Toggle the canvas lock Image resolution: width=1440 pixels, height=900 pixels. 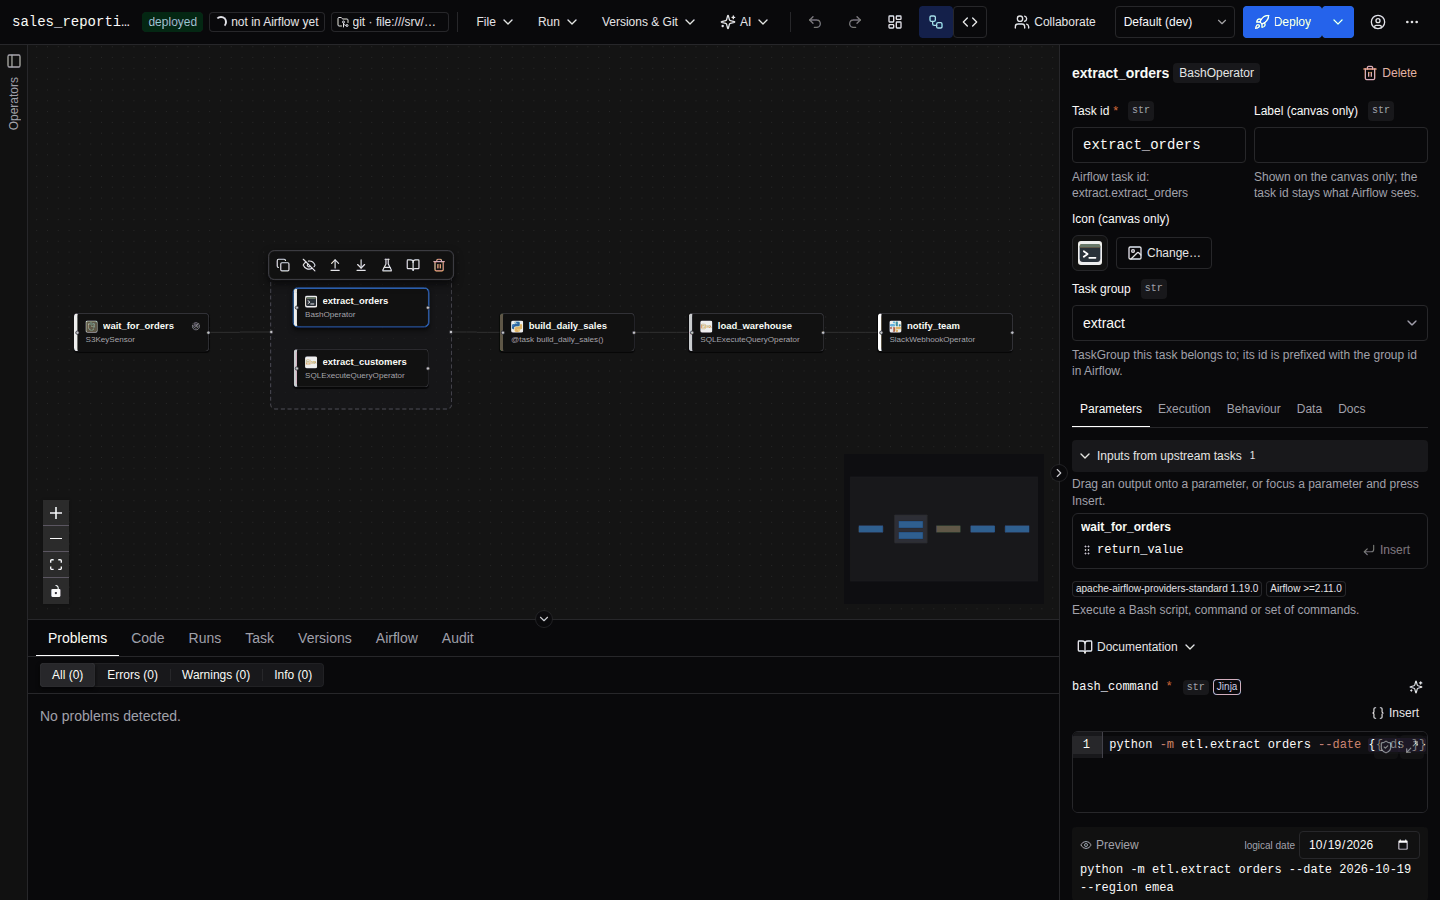[56, 591]
